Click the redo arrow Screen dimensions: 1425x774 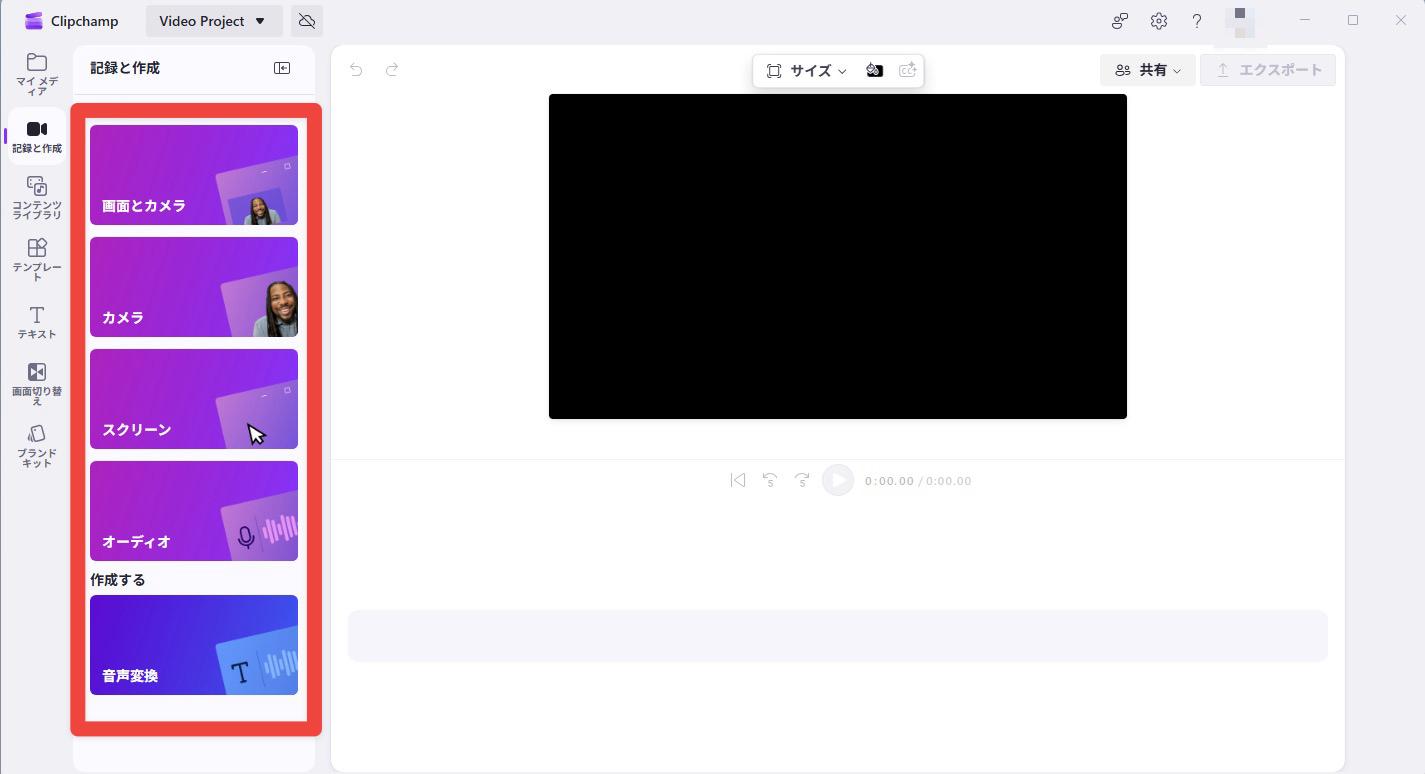(392, 69)
